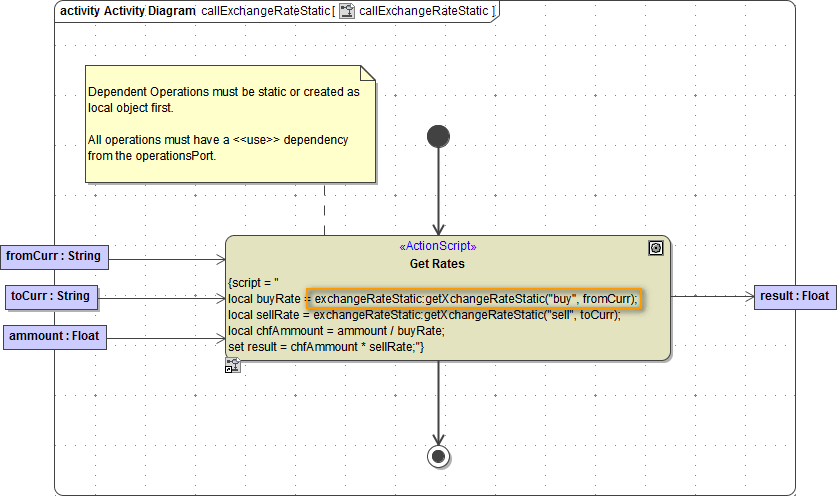The height and width of the screenshot is (497, 838).
Task: Select the dashed anchor line below the note
Action: click(x=325, y=210)
